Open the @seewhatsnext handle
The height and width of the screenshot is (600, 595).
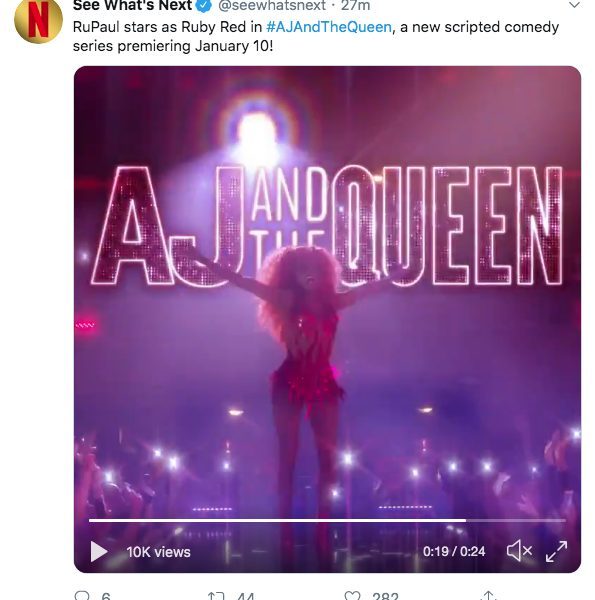tap(272, 5)
